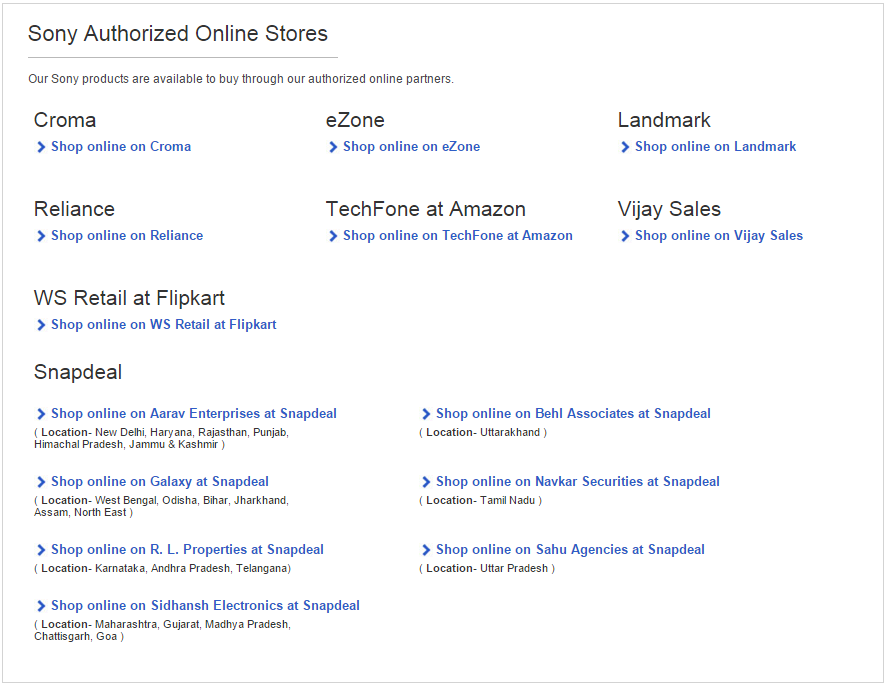The image size is (886, 686).
Task: Visit the Shop online on Croma text link
Action: pyautogui.click(x=121, y=147)
